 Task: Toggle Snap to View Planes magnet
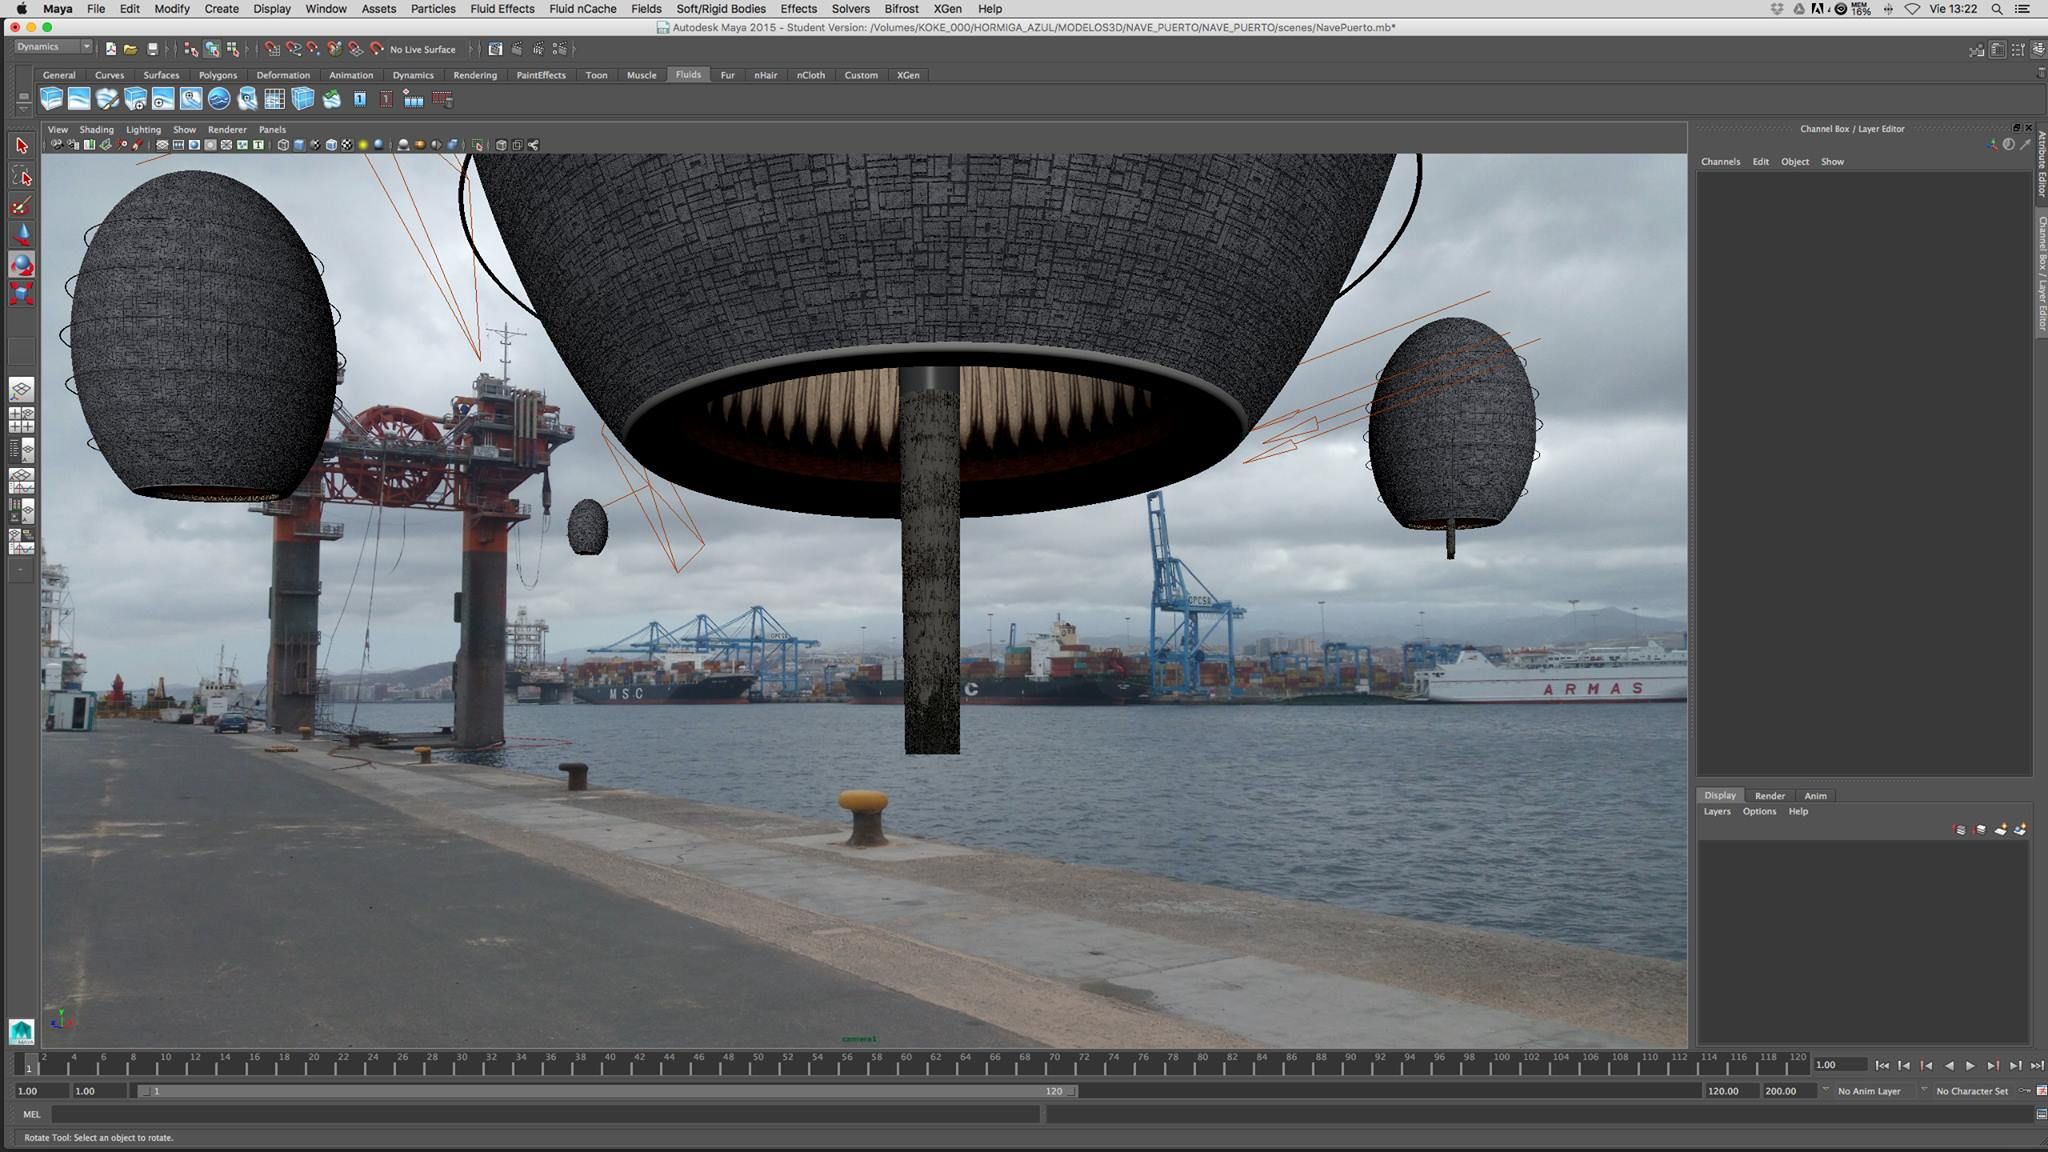click(356, 49)
